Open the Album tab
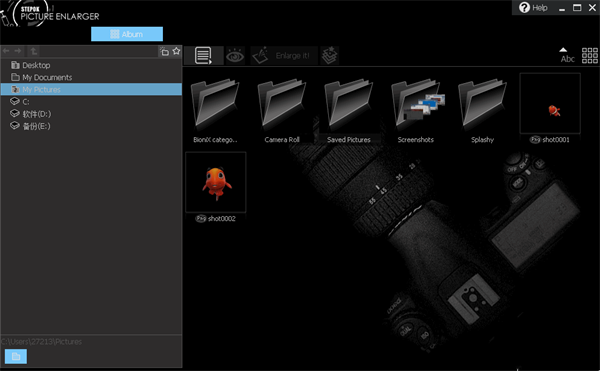This screenshot has width=600, height=371. pos(127,34)
